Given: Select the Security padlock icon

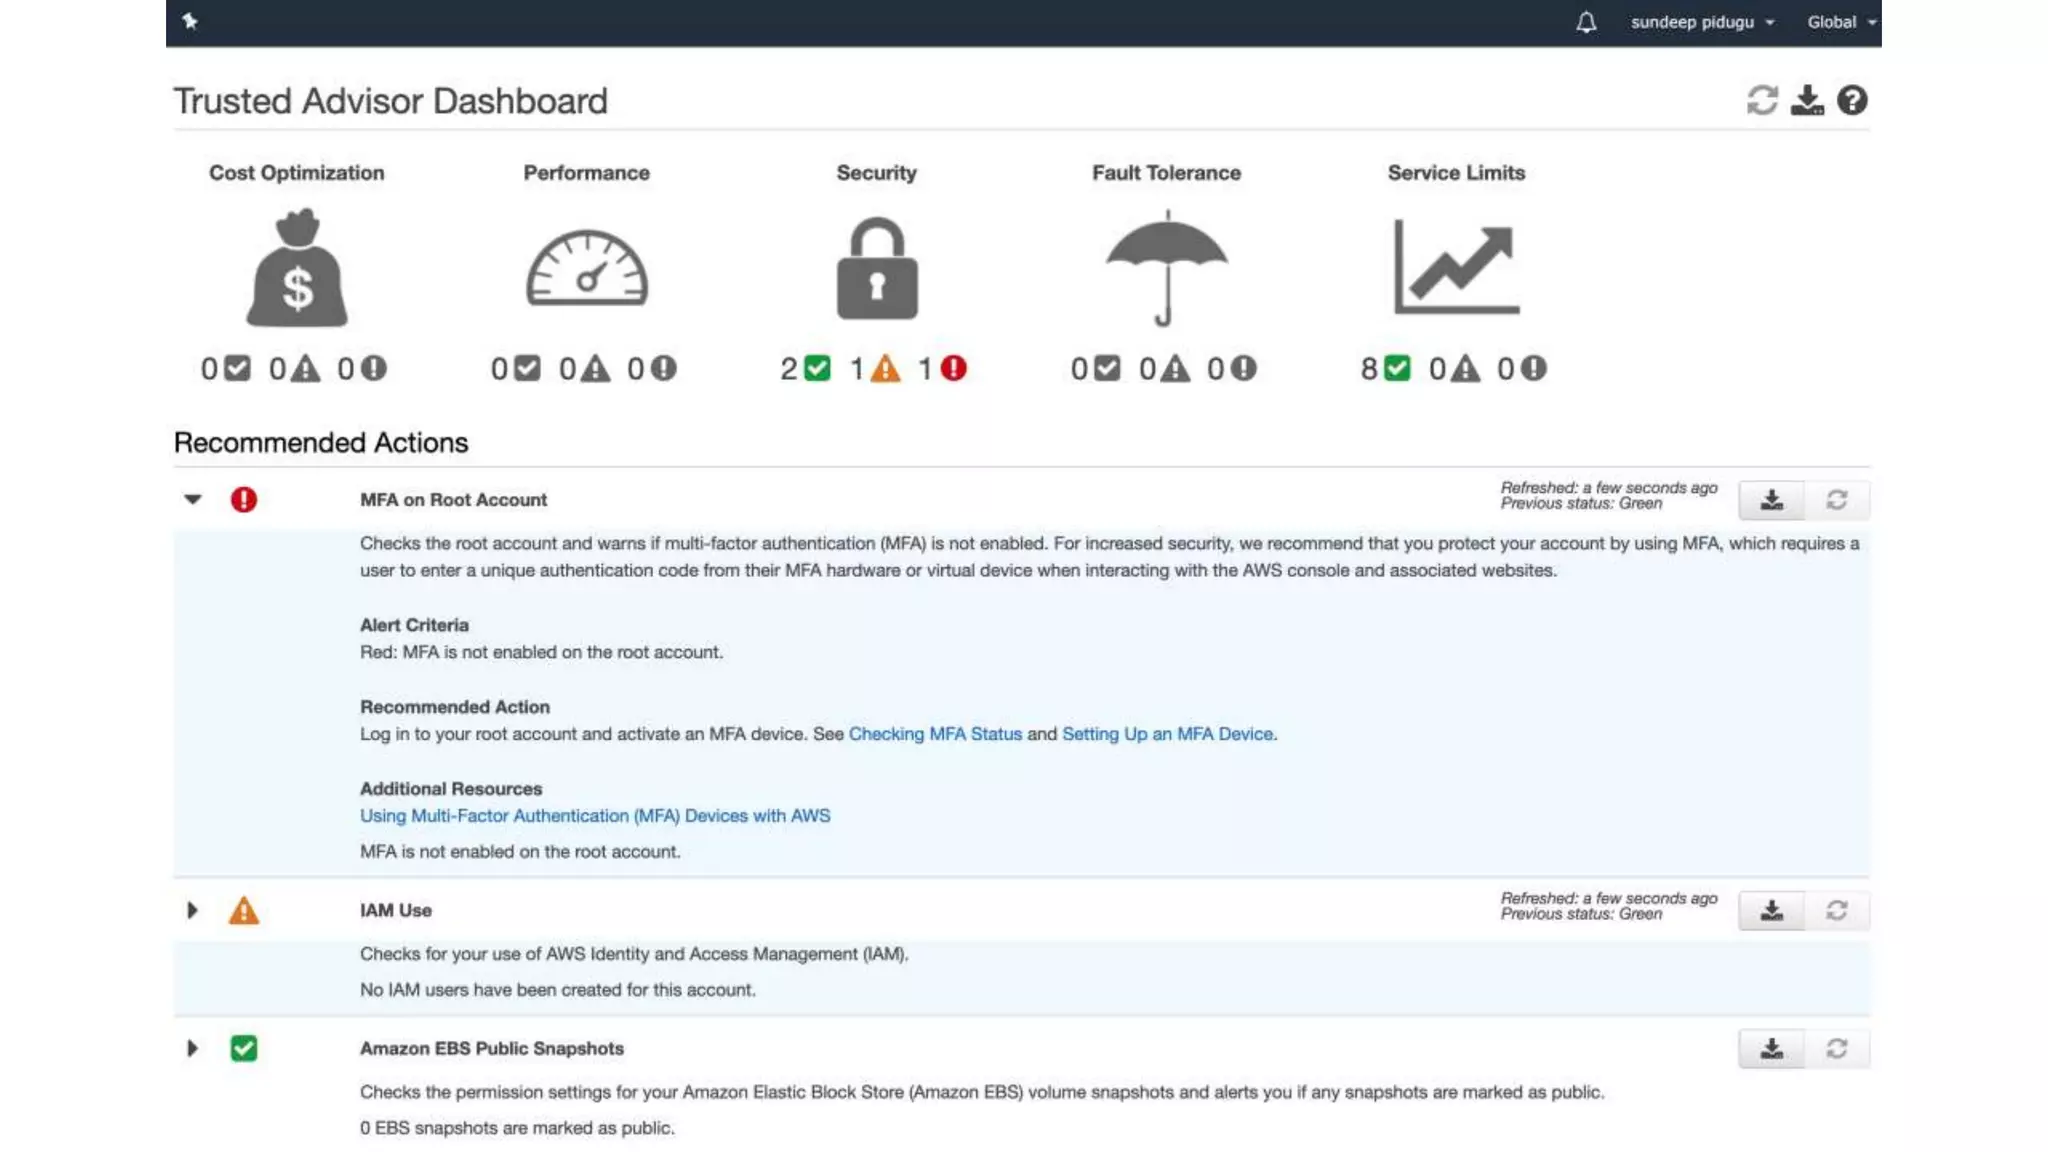Looking at the screenshot, I should point(877,268).
